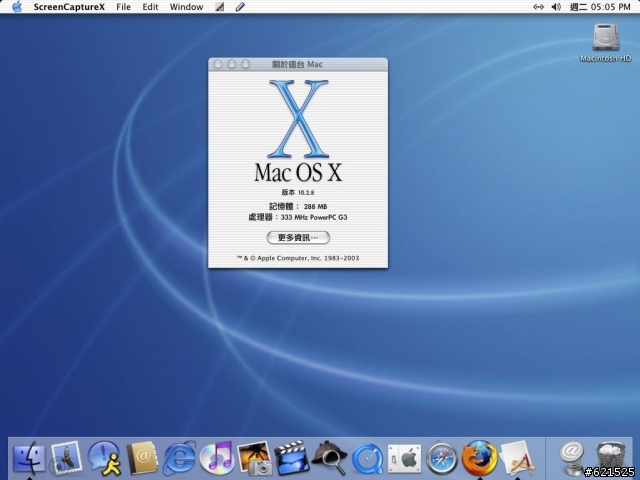Minimize the 關於這台 Mac window

(x=231, y=64)
